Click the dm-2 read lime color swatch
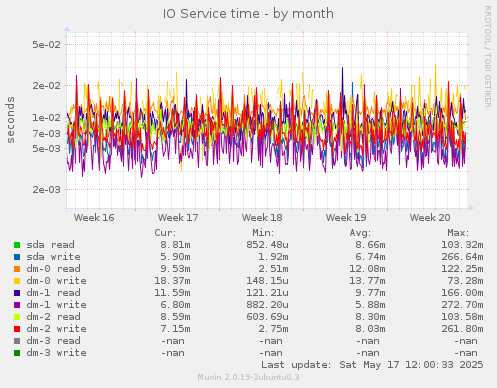Image resolution: width=497 pixels, height=388 pixels. pyautogui.click(x=17, y=317)
